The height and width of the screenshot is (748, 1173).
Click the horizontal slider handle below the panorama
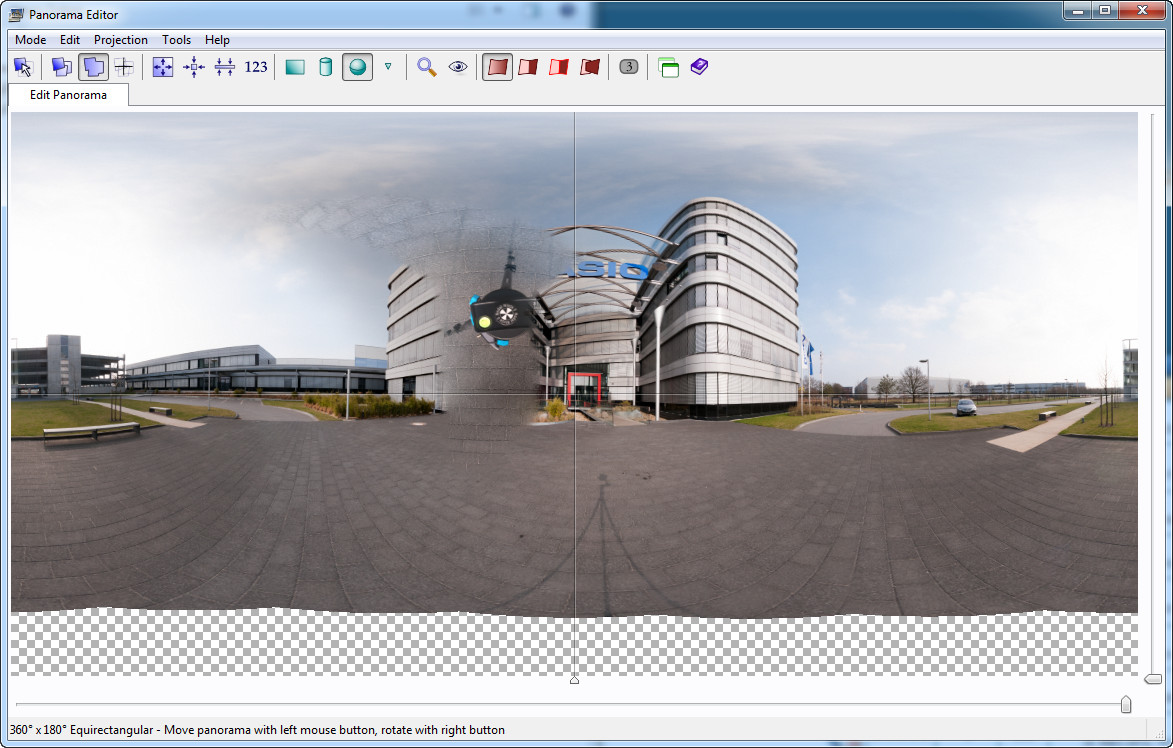tap(1126, 705)
